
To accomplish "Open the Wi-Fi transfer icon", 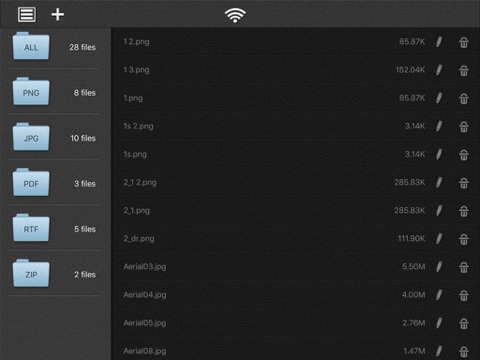I will pyautogui.click(x=235, y=15).
